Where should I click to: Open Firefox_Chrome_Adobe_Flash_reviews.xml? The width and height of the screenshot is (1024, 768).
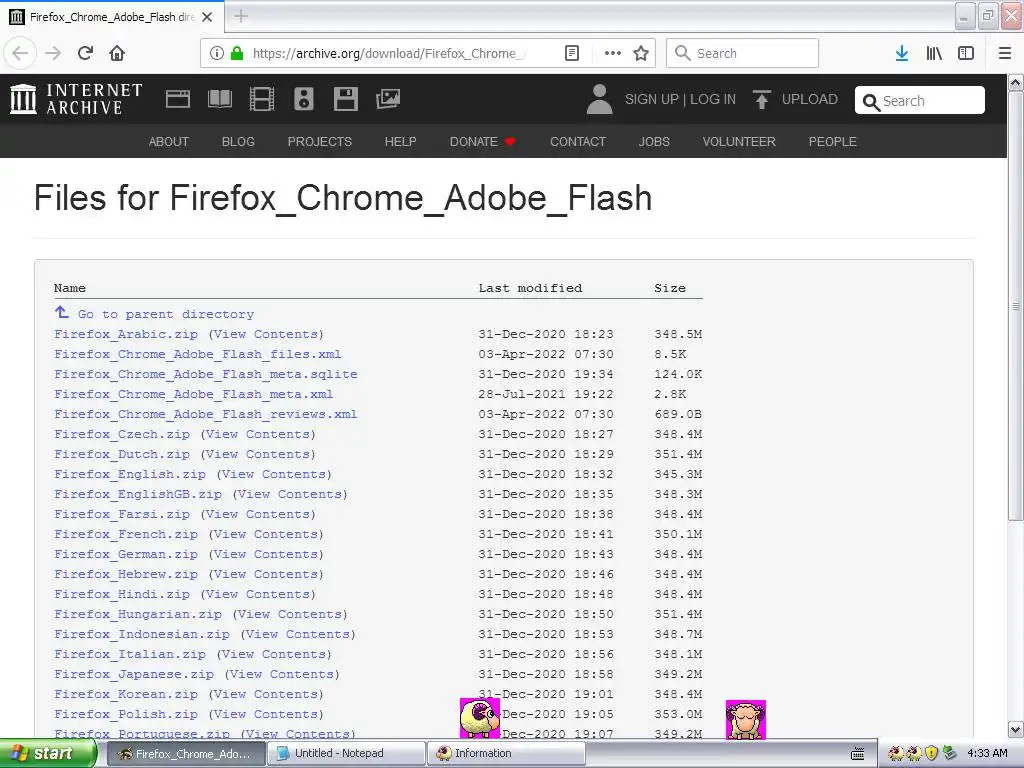206,414
